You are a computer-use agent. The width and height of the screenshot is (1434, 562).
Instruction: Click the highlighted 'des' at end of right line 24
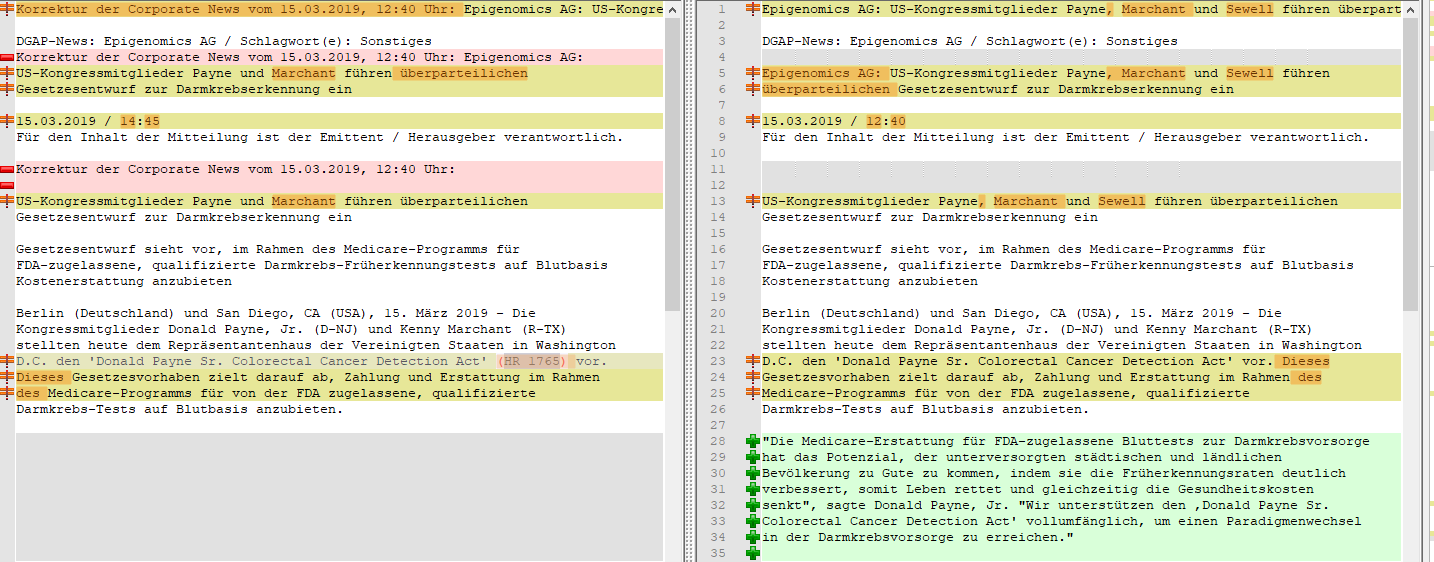pos(1310,377)
